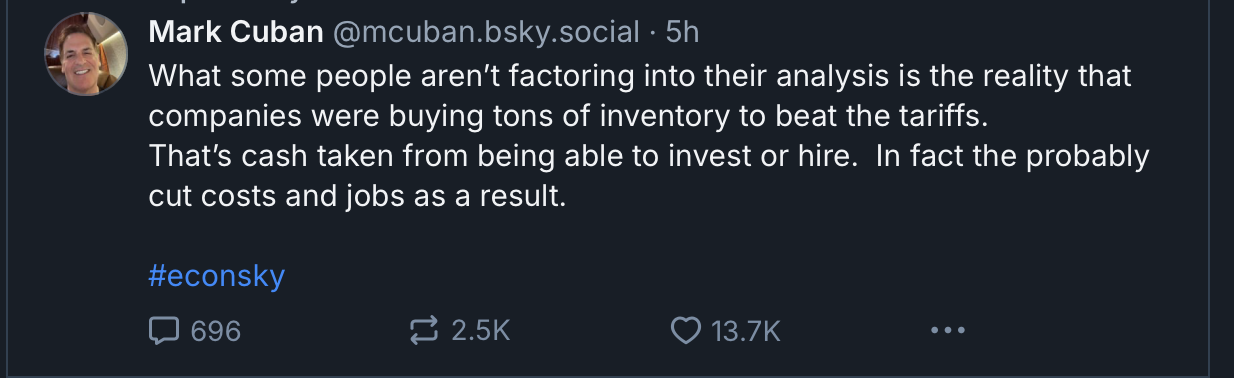
Task: Click the text "cut costs and jobs as a result."
Action: [x=358, y=197]
